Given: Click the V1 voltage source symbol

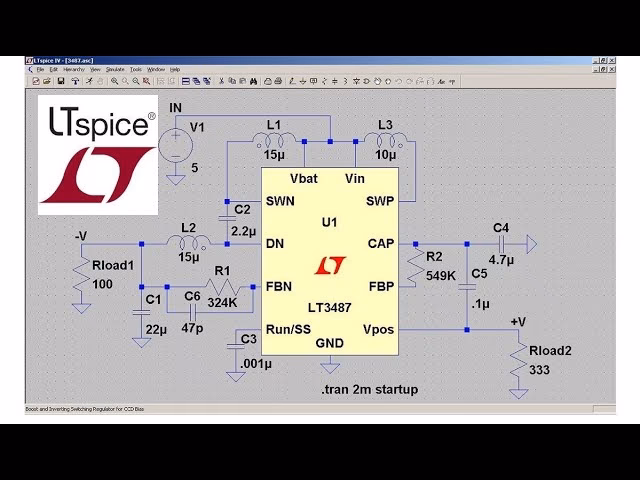Looking at the screenshot, I should [176, 145].
